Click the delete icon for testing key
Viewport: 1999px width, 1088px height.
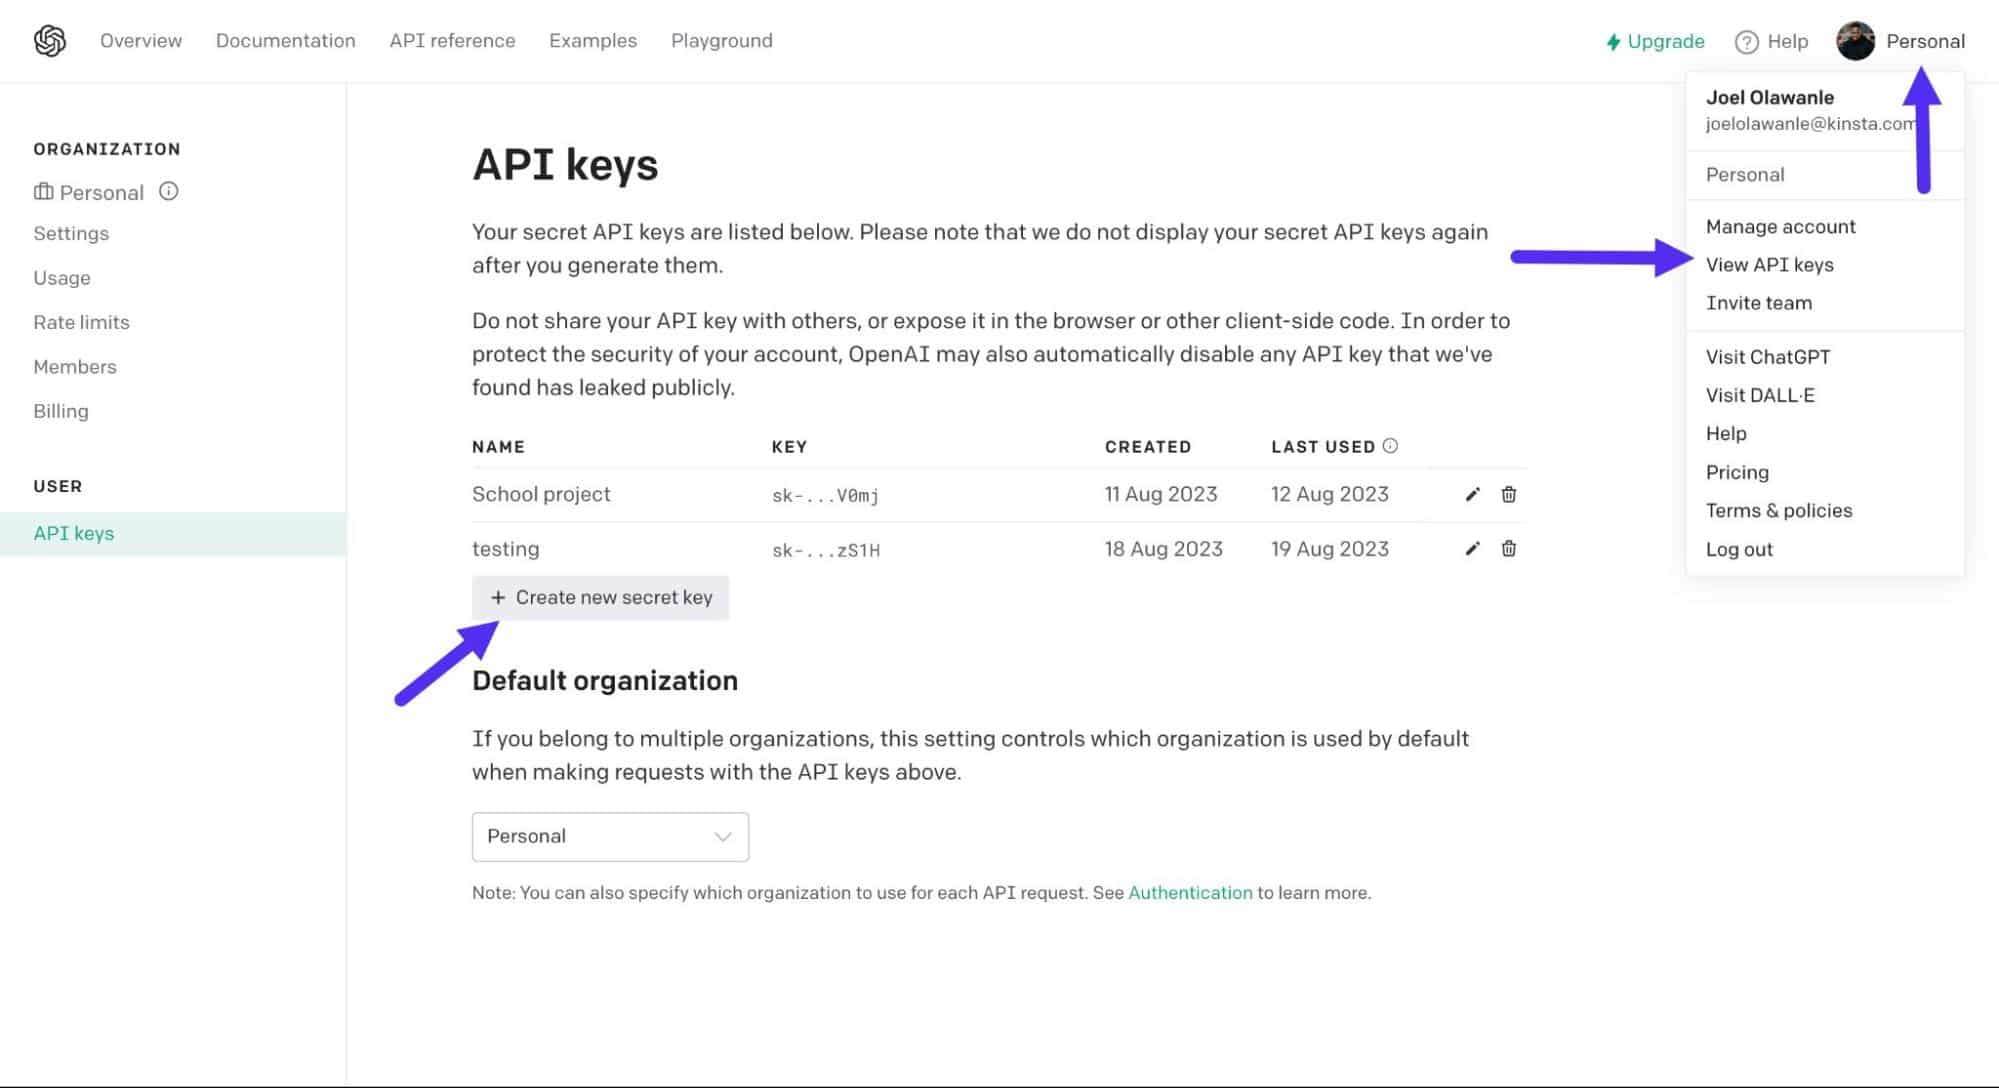1509,548
